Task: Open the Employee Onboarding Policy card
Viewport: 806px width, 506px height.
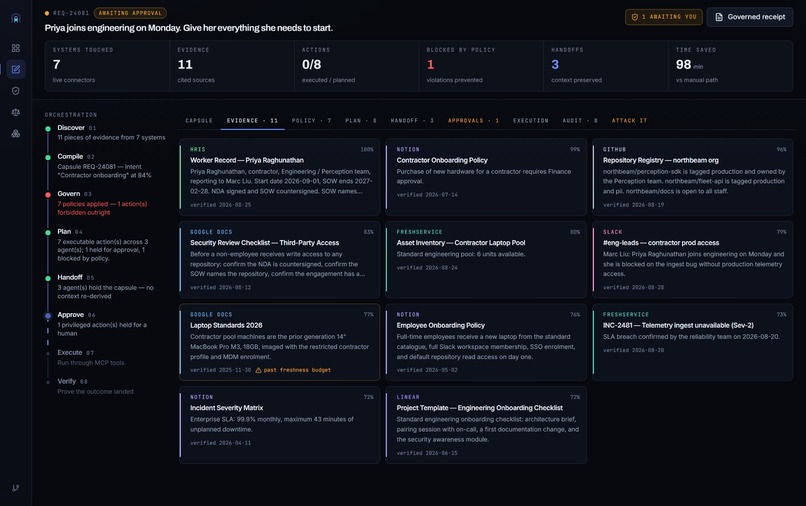Action: pos(486,342)
